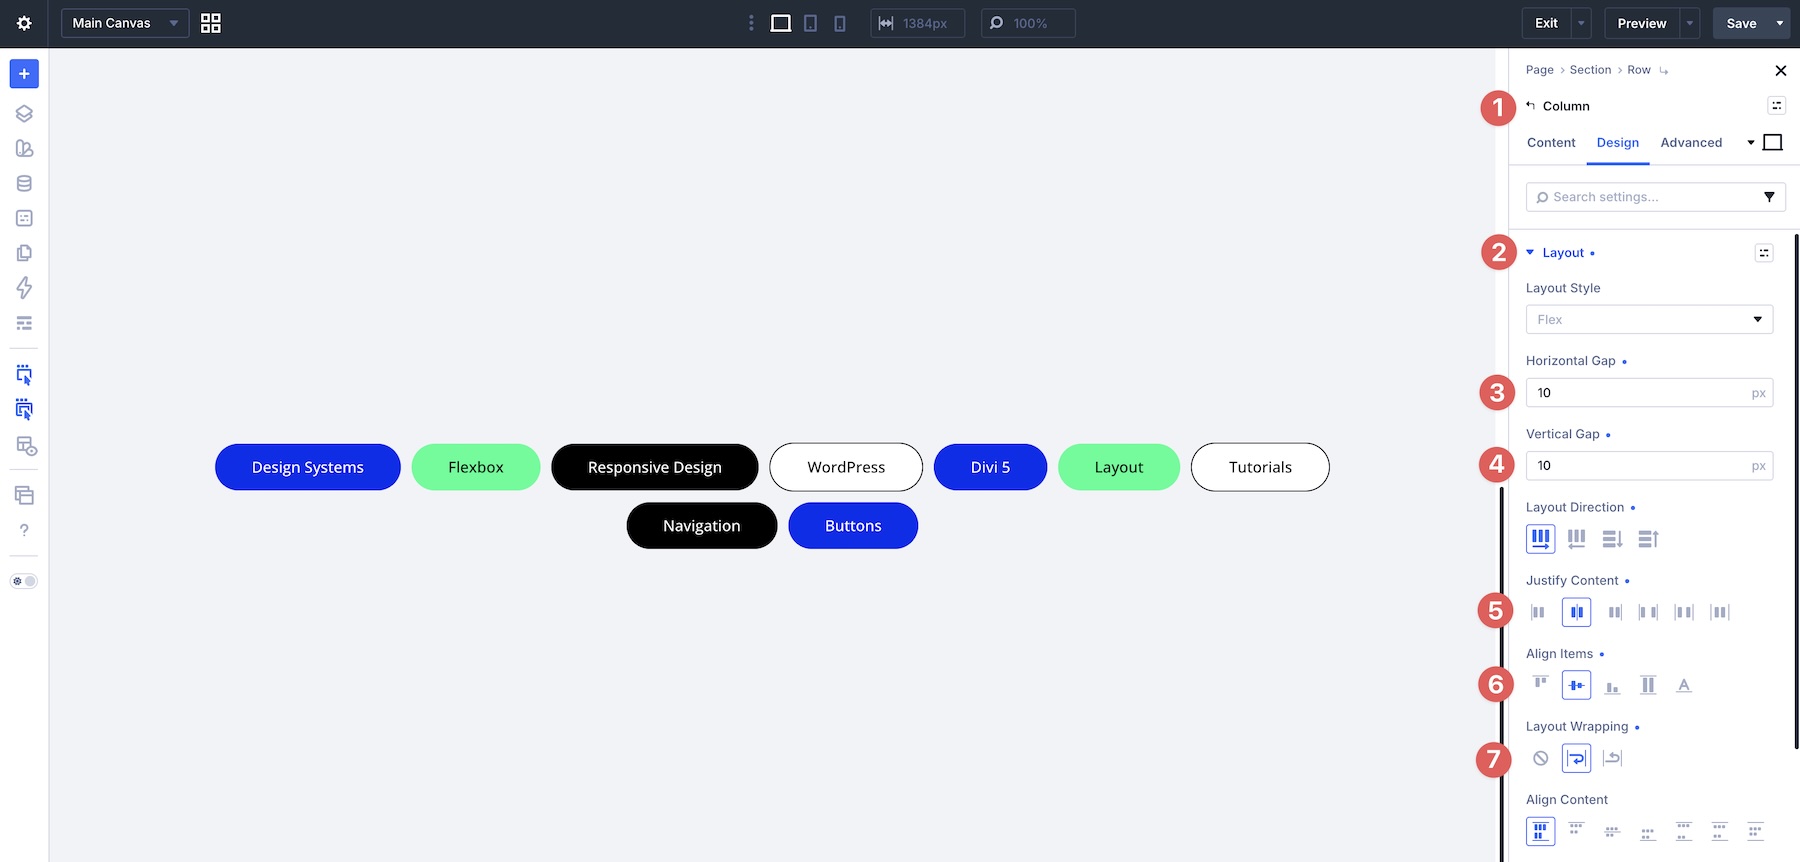
Task: Open the Layers panel icon in left sidebar
Action: click(24, 114)
